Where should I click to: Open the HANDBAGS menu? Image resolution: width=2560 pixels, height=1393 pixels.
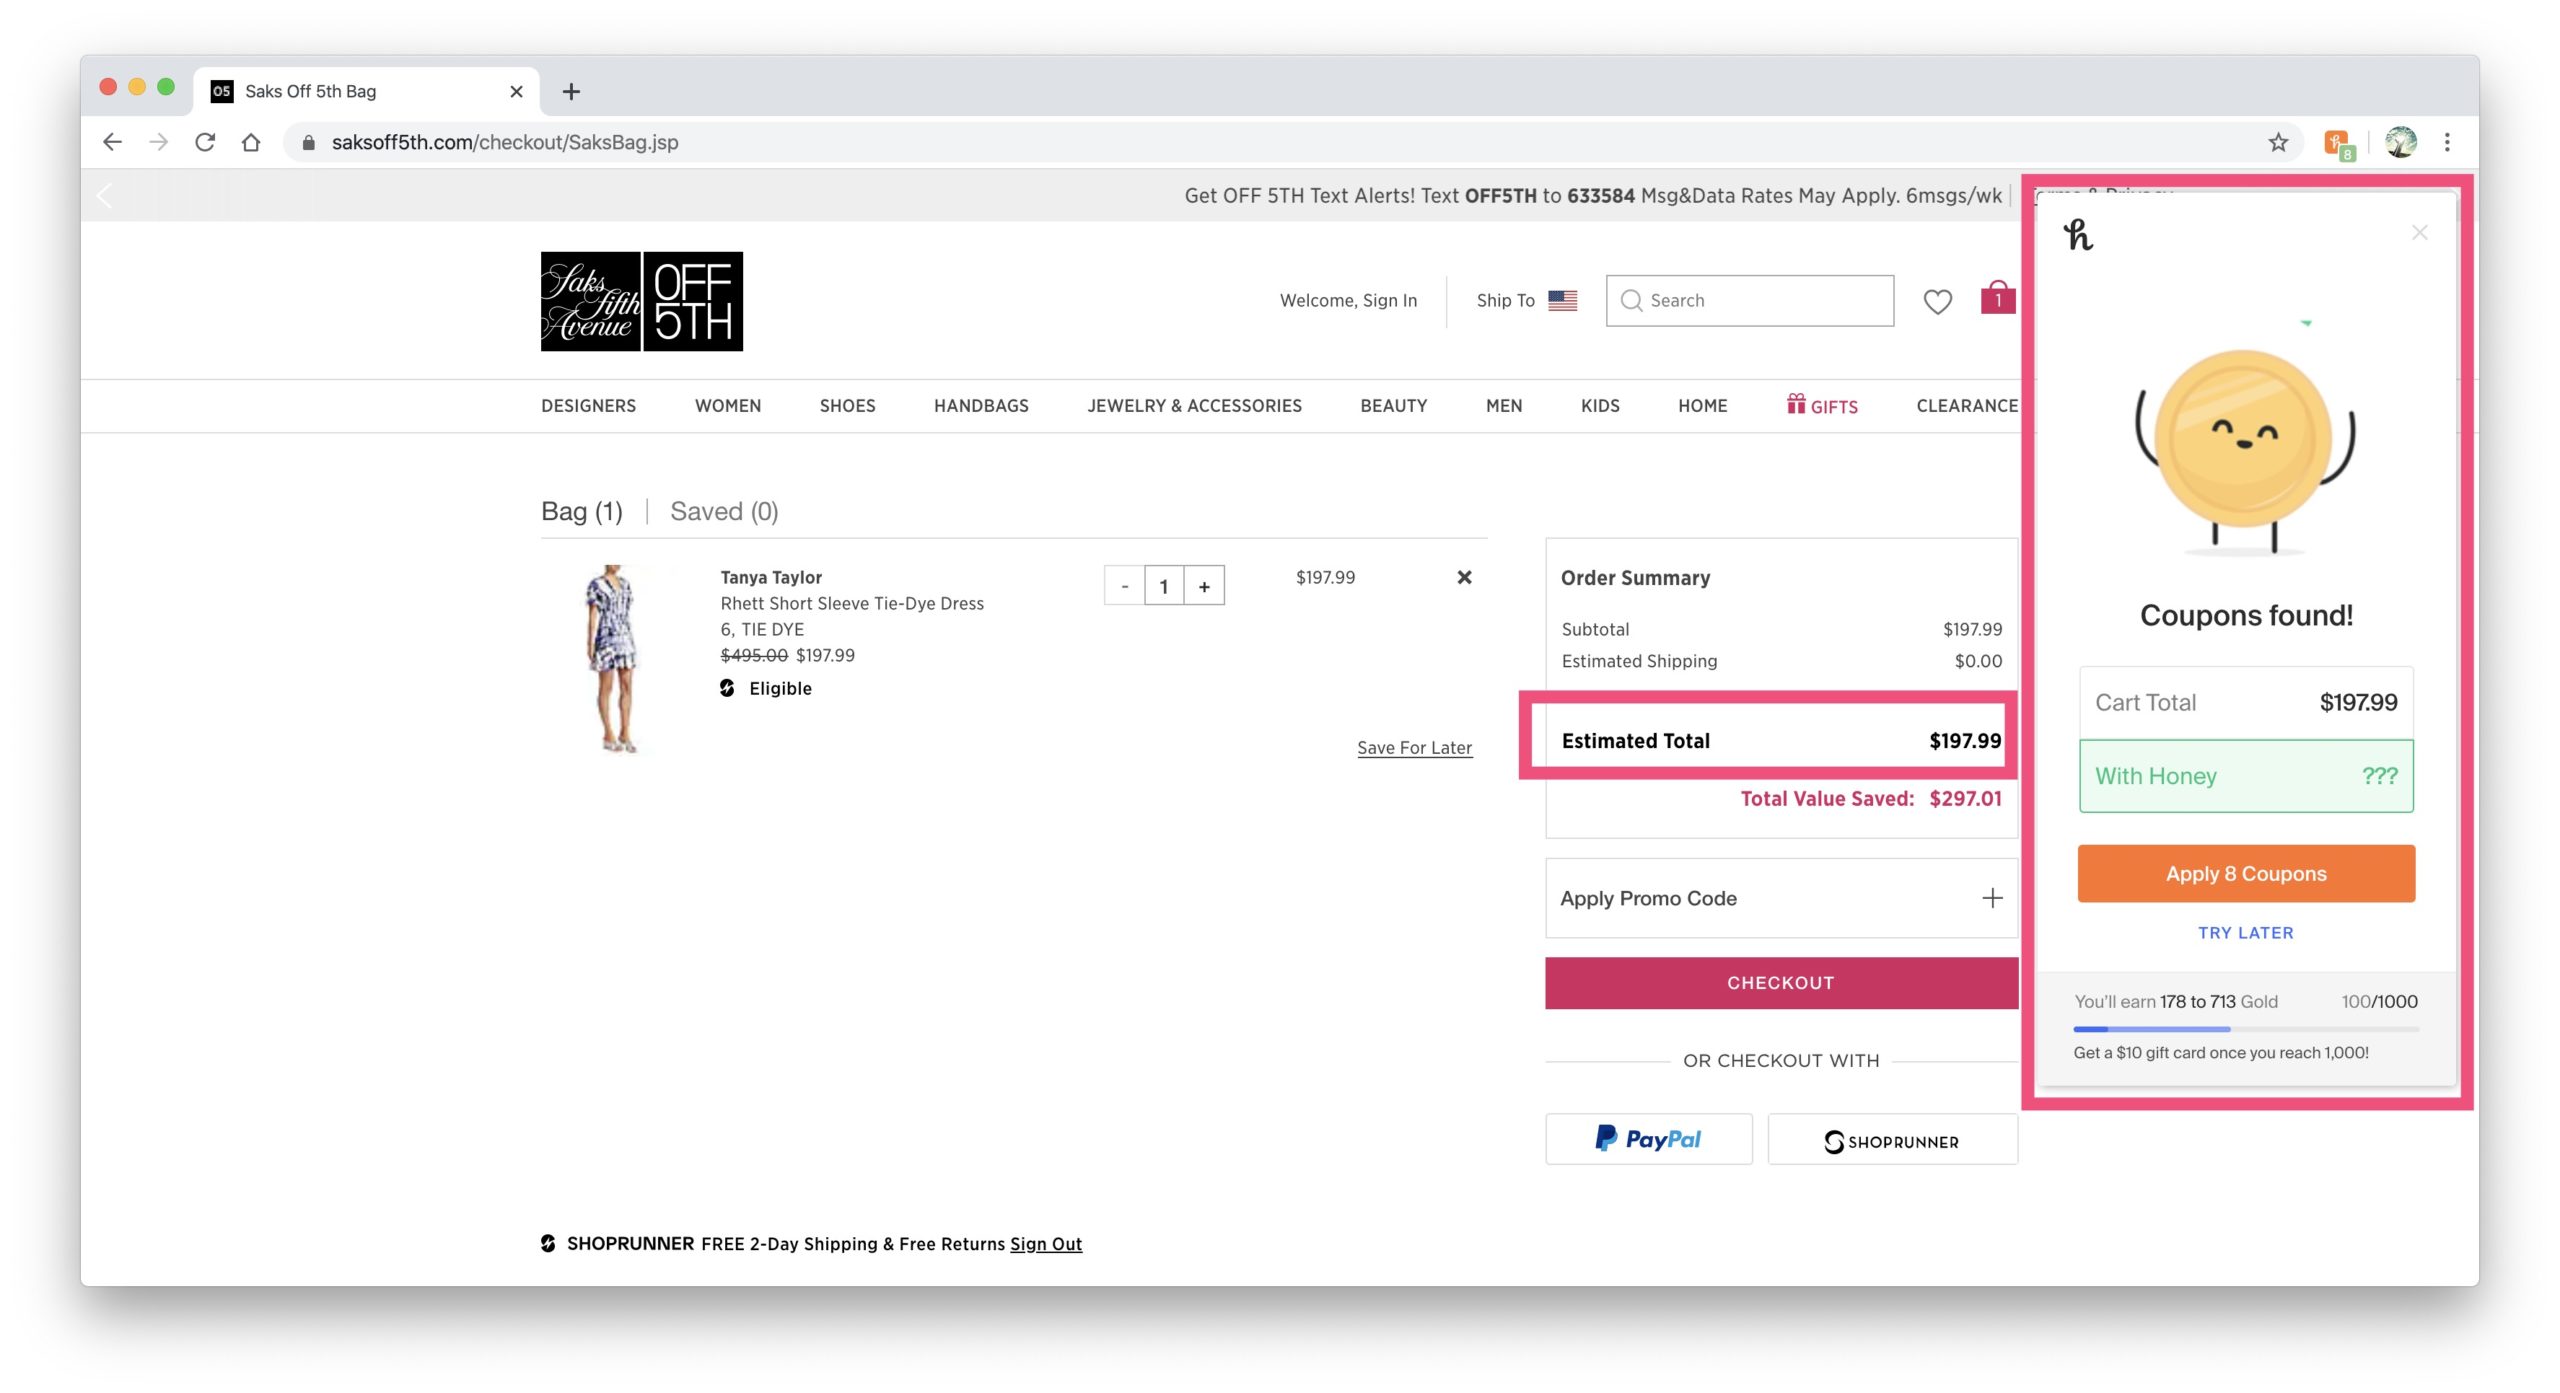[981, 406]
